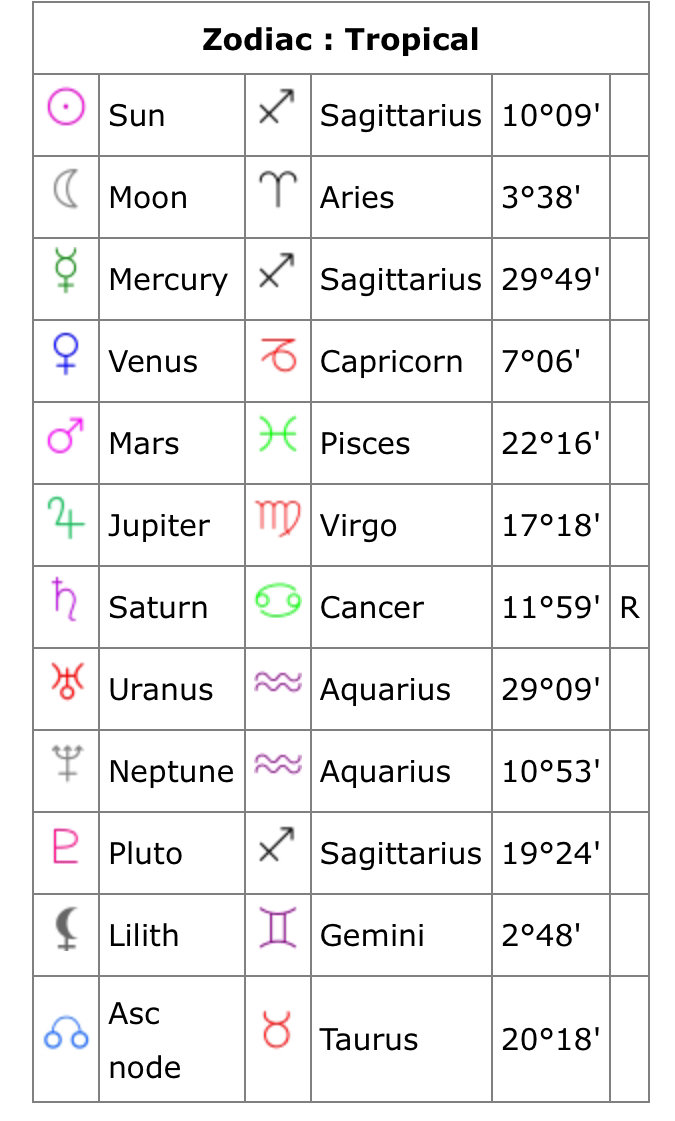
Task: Click the red Taurus sign icon
Action: pos(277,1030)
